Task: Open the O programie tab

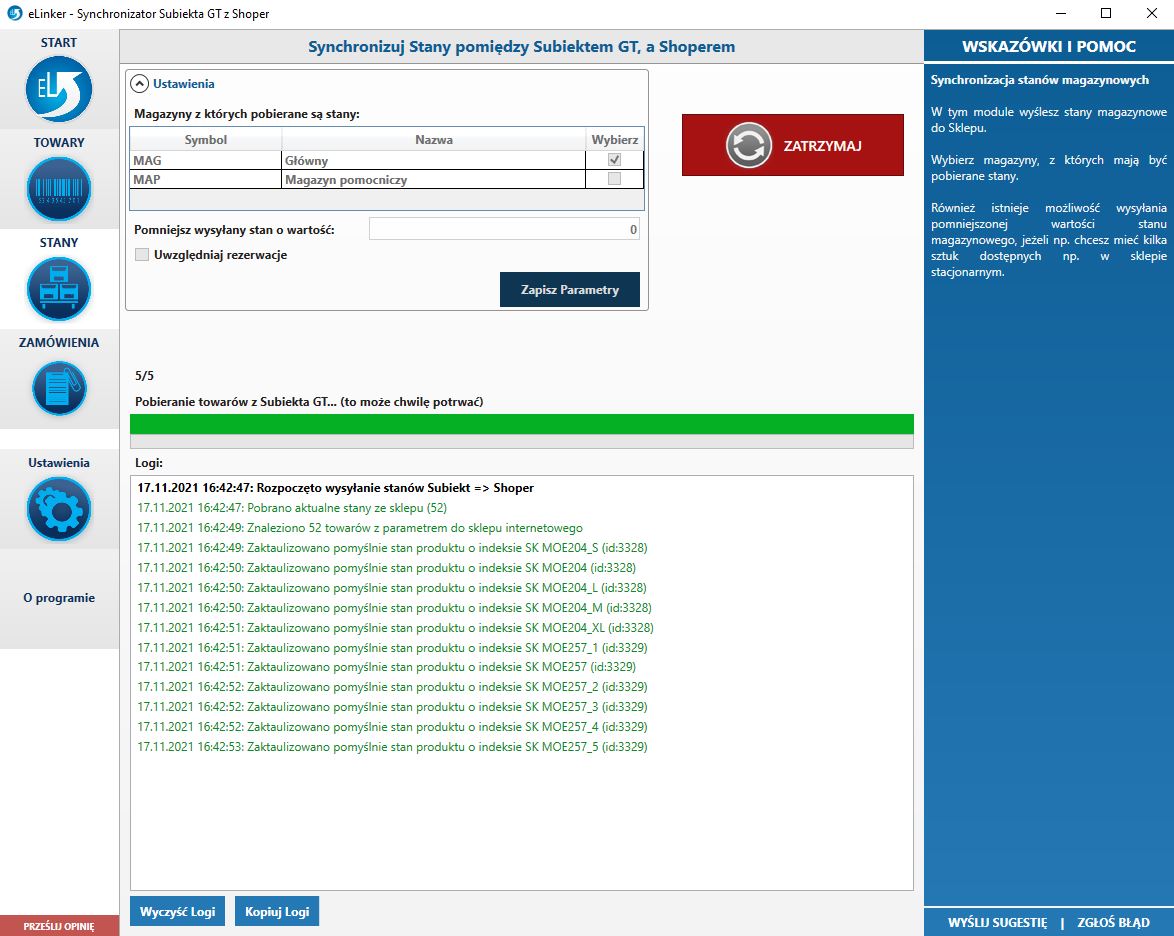Action: coord(59,598)
